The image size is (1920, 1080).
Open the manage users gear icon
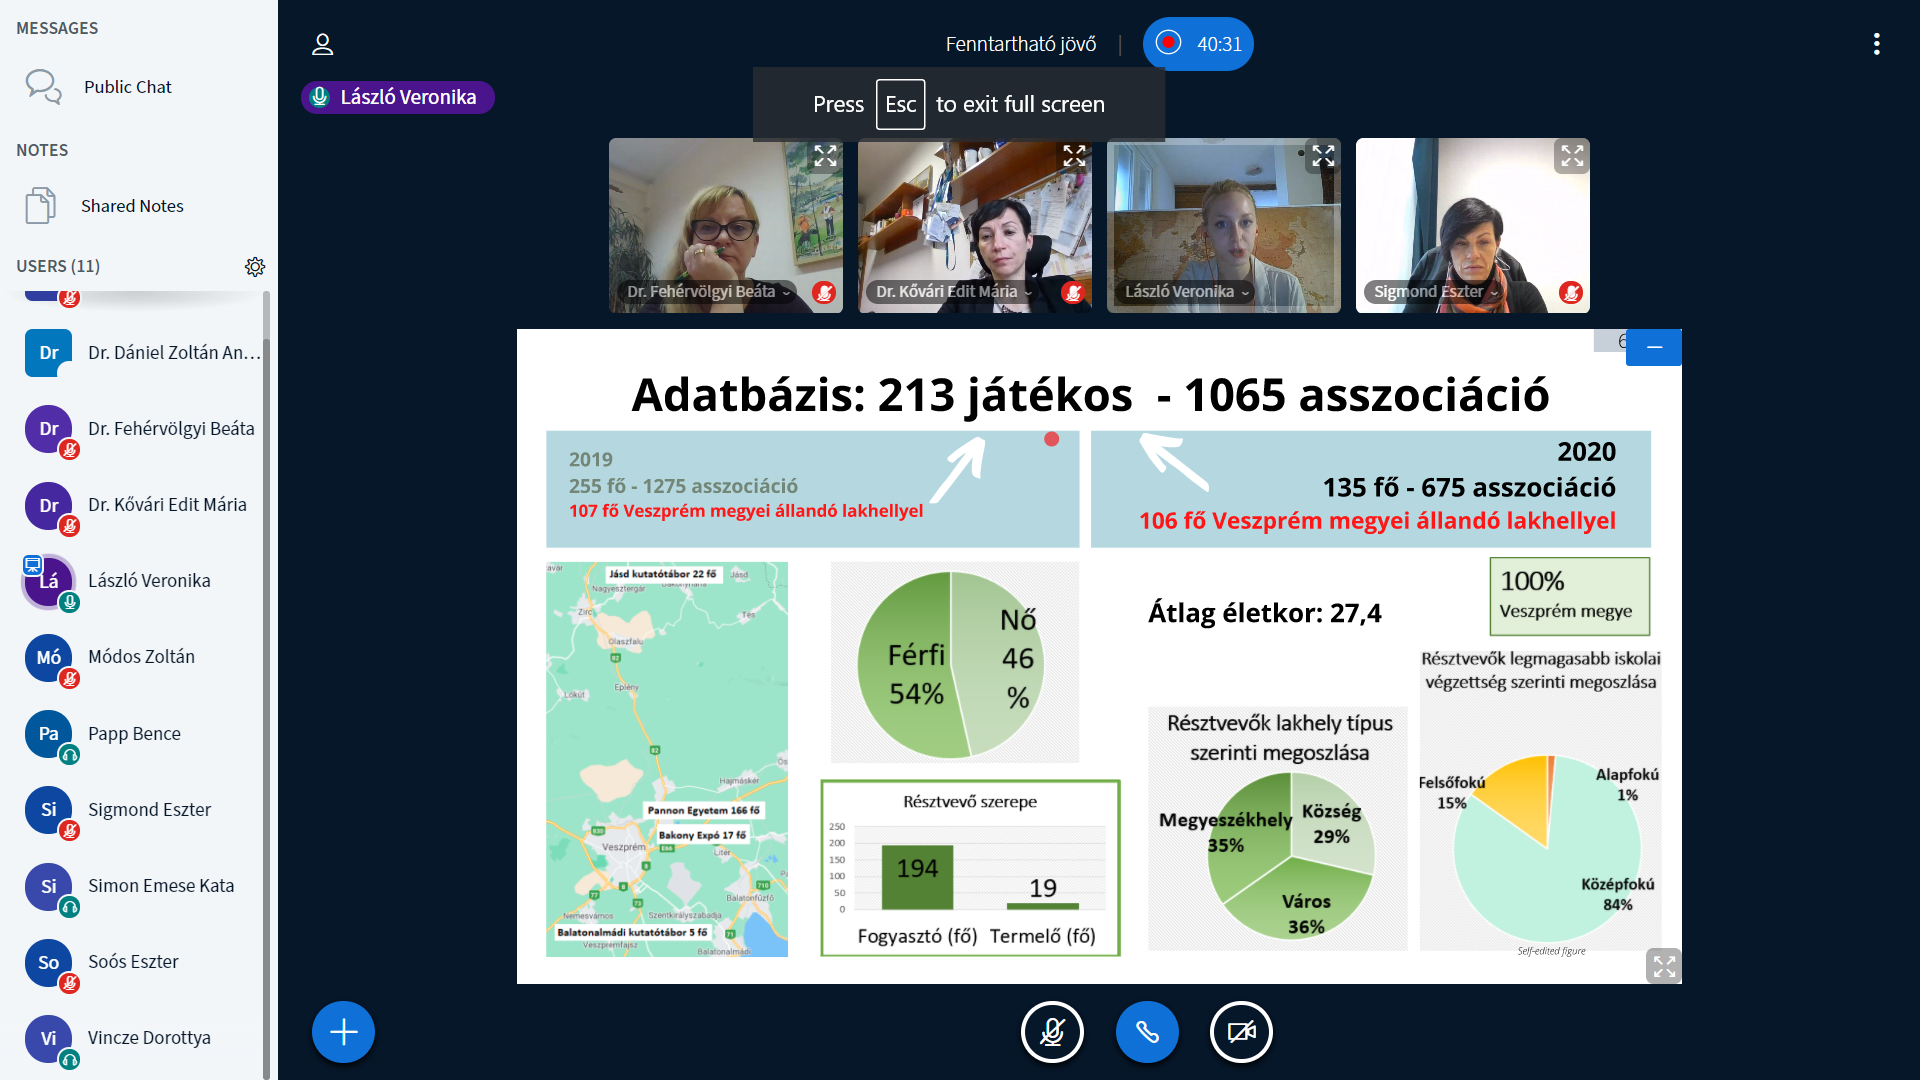[x=255, y=267]
